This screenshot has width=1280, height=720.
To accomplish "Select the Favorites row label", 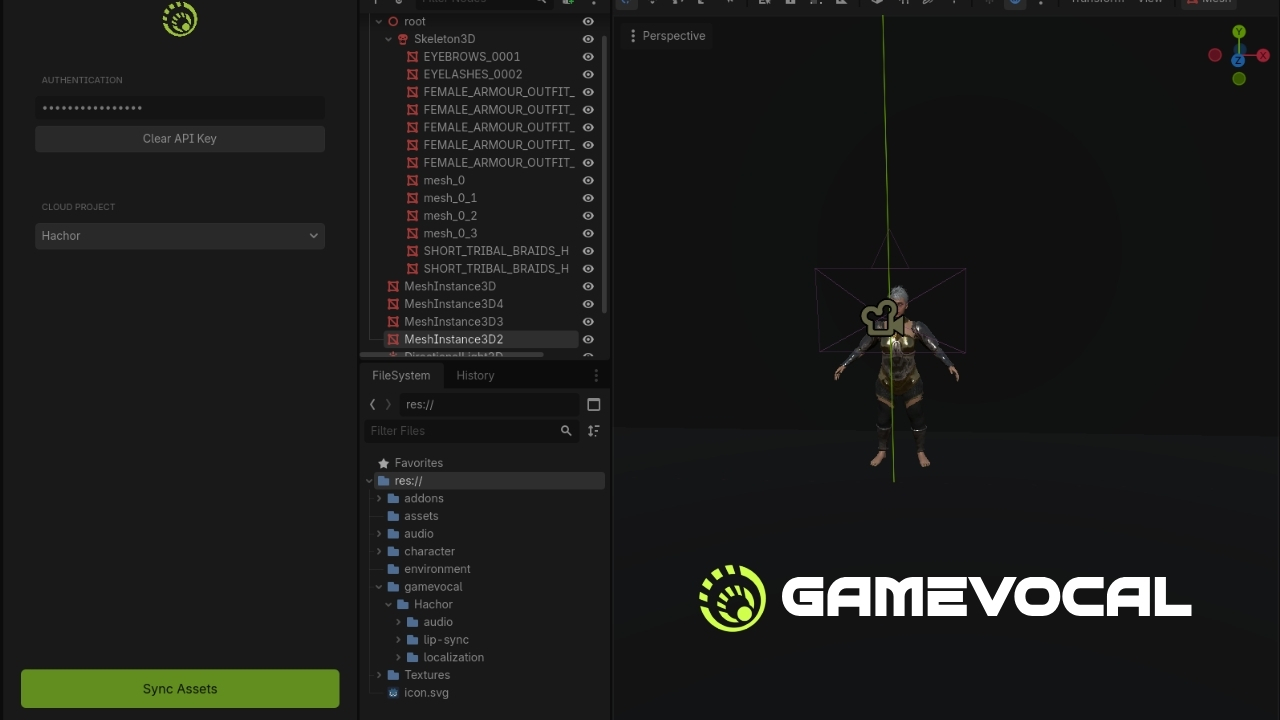I will [x=418, y=463].
